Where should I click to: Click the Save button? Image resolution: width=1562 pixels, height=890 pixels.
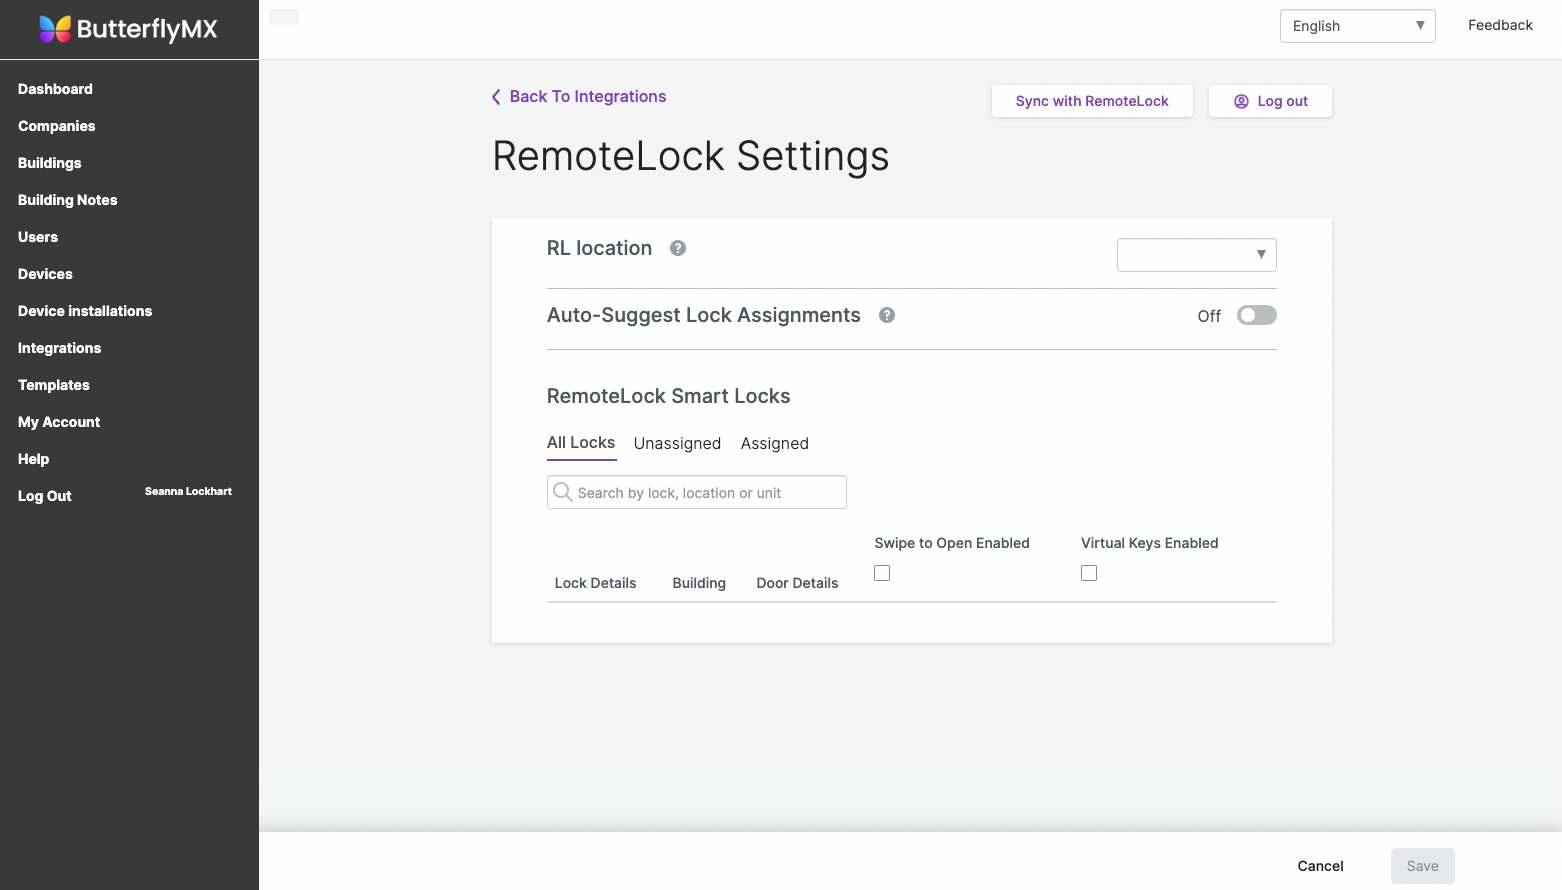1422,866
